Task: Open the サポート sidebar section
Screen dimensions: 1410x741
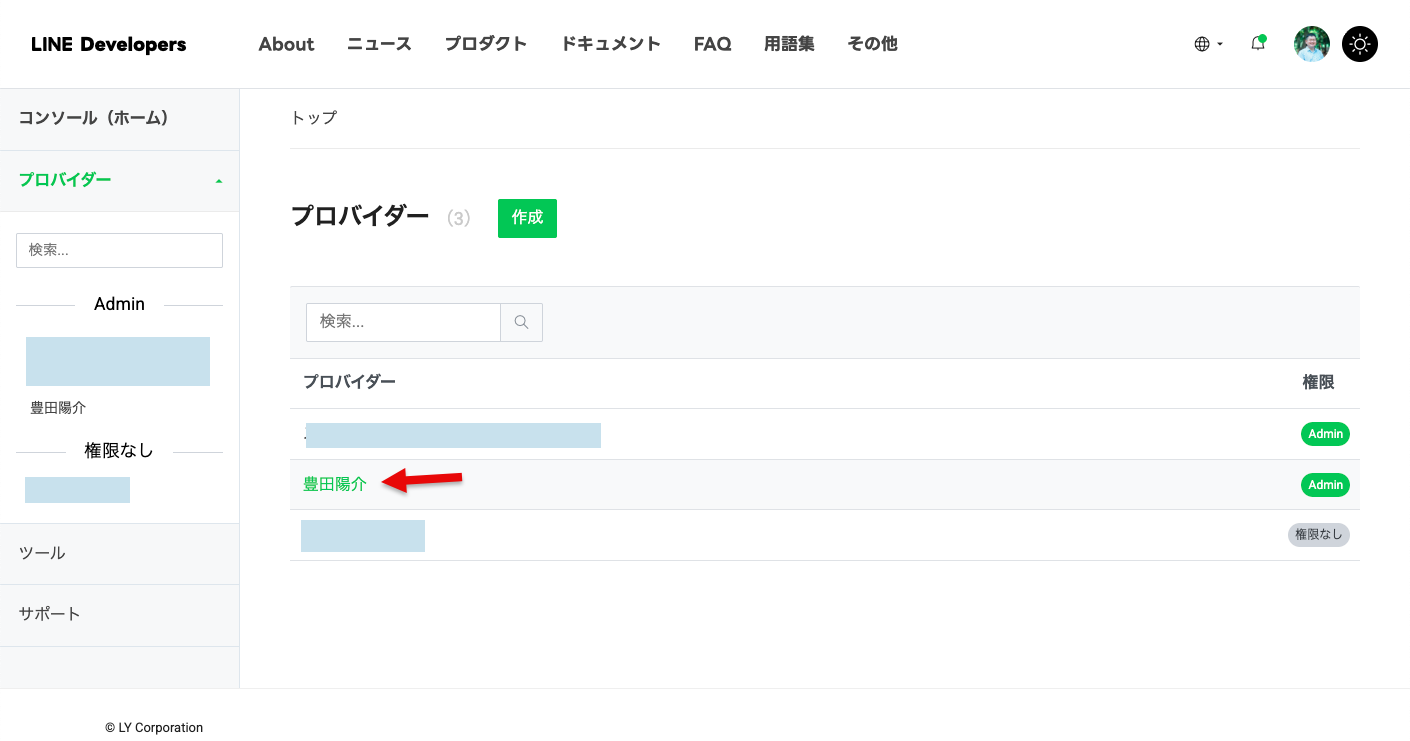Action: click(120, 614)
